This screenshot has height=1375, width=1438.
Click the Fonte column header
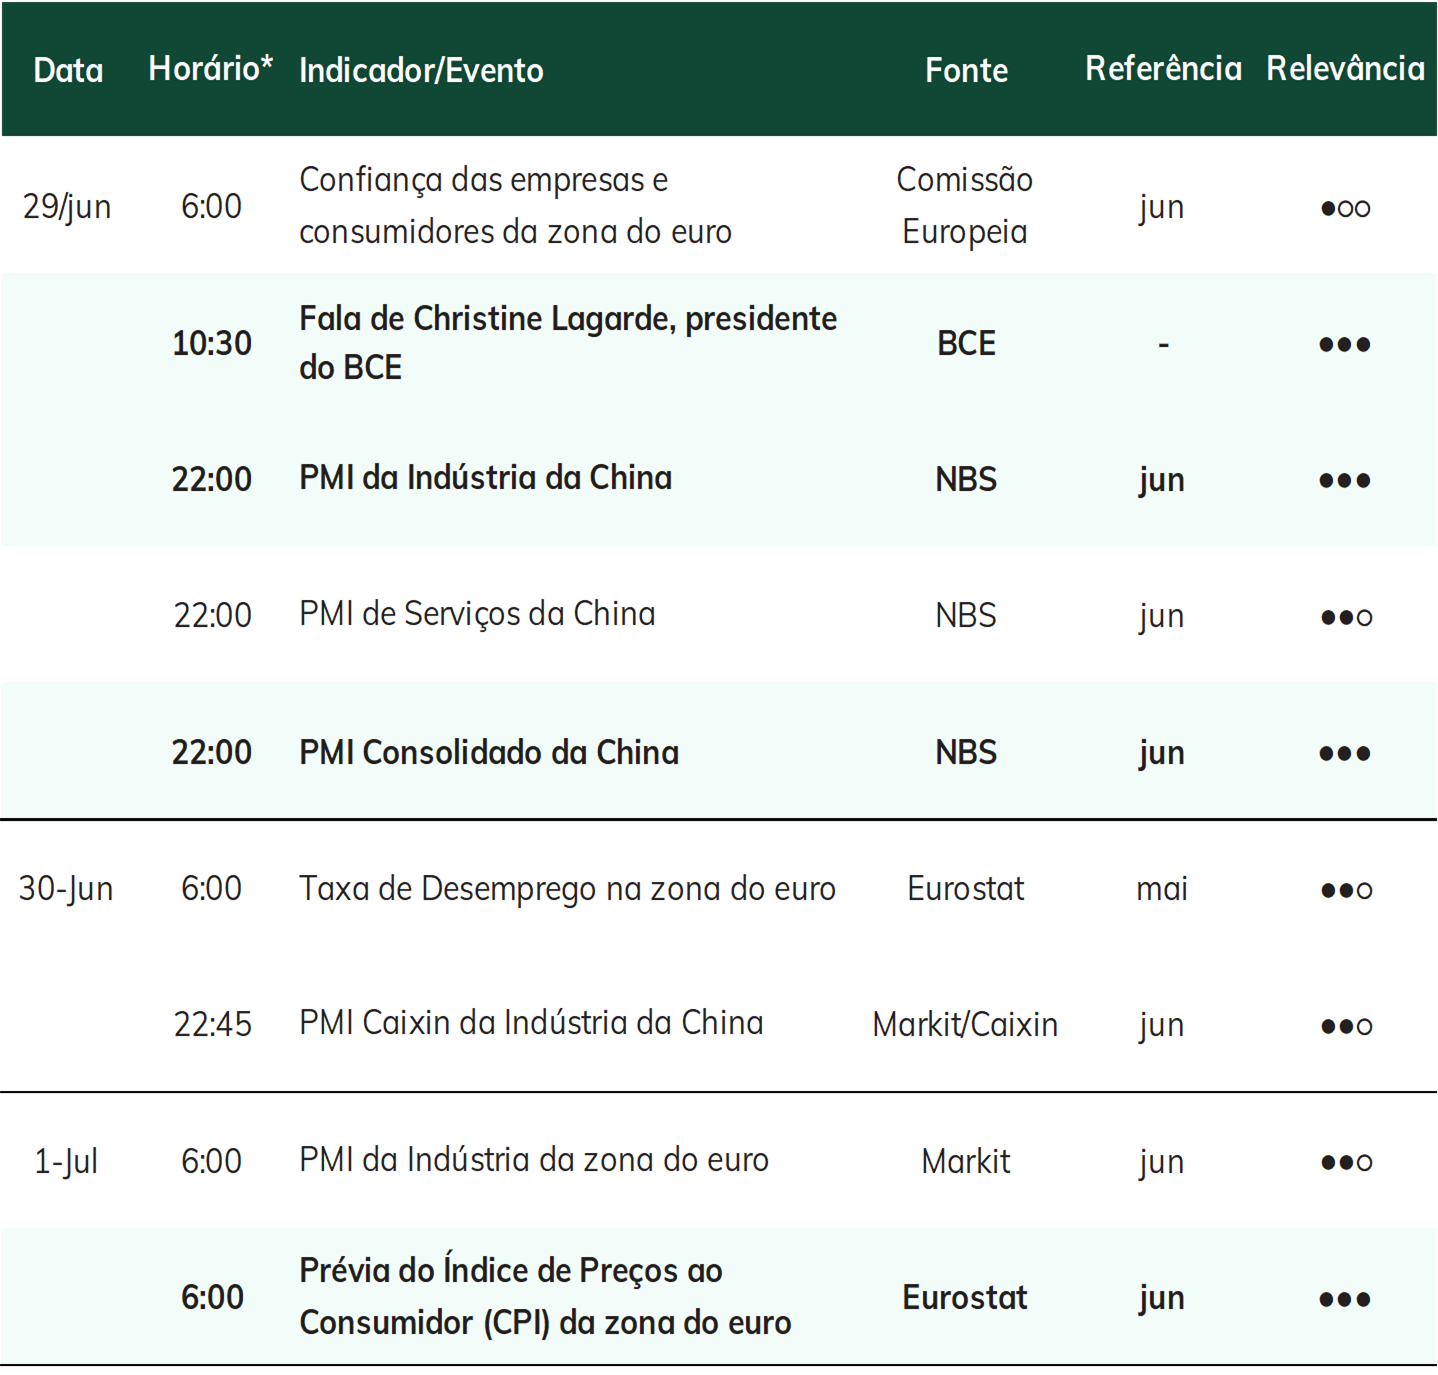(x=966, y=70)
